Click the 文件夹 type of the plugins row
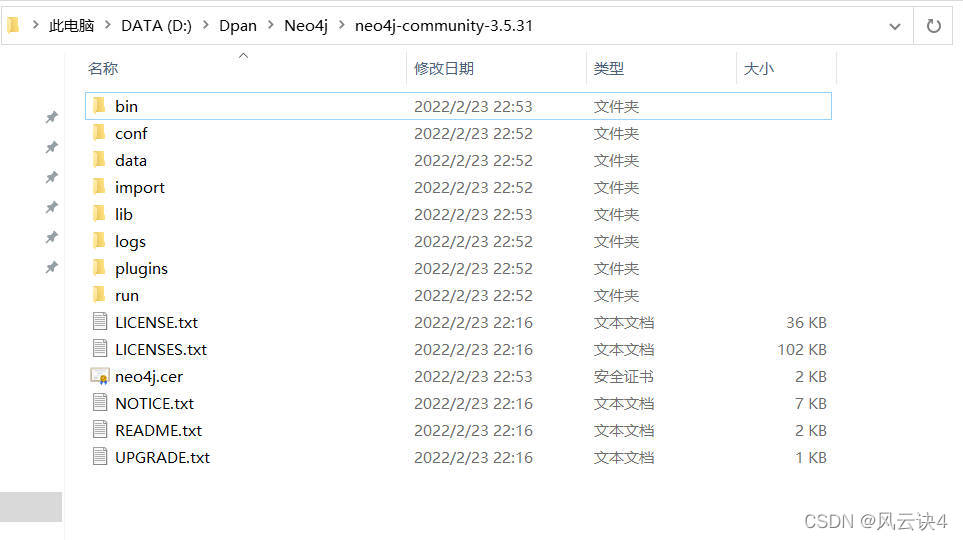Image resolution: width=963 pixels, height=540 pixels. (x=616, y=268)
